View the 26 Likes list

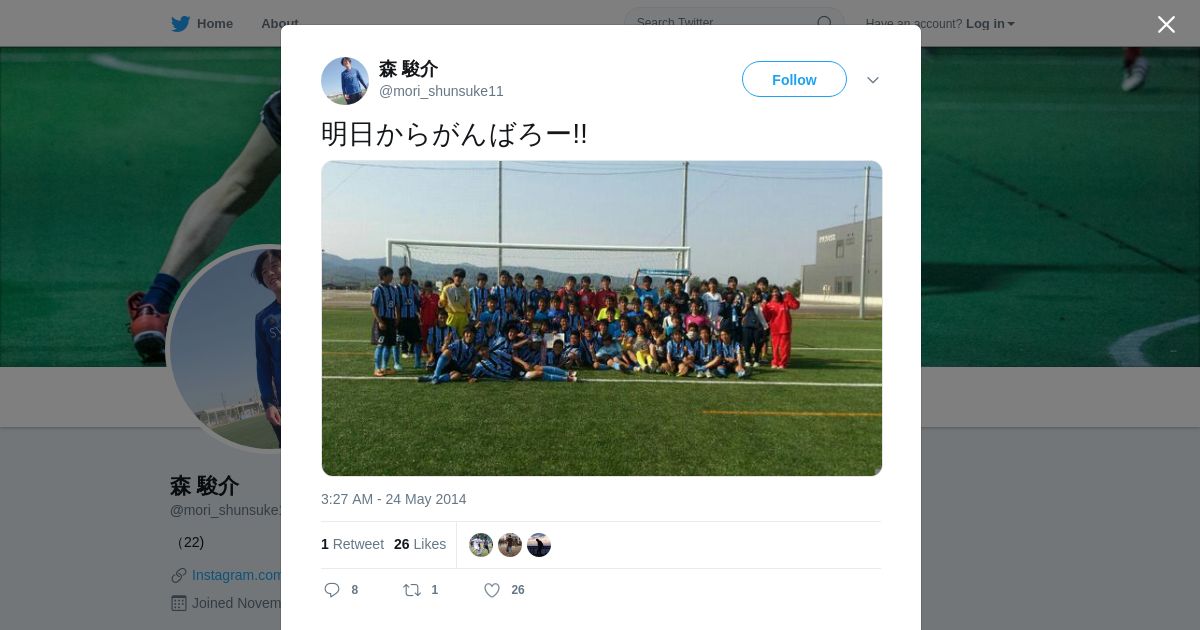point(420,544)
